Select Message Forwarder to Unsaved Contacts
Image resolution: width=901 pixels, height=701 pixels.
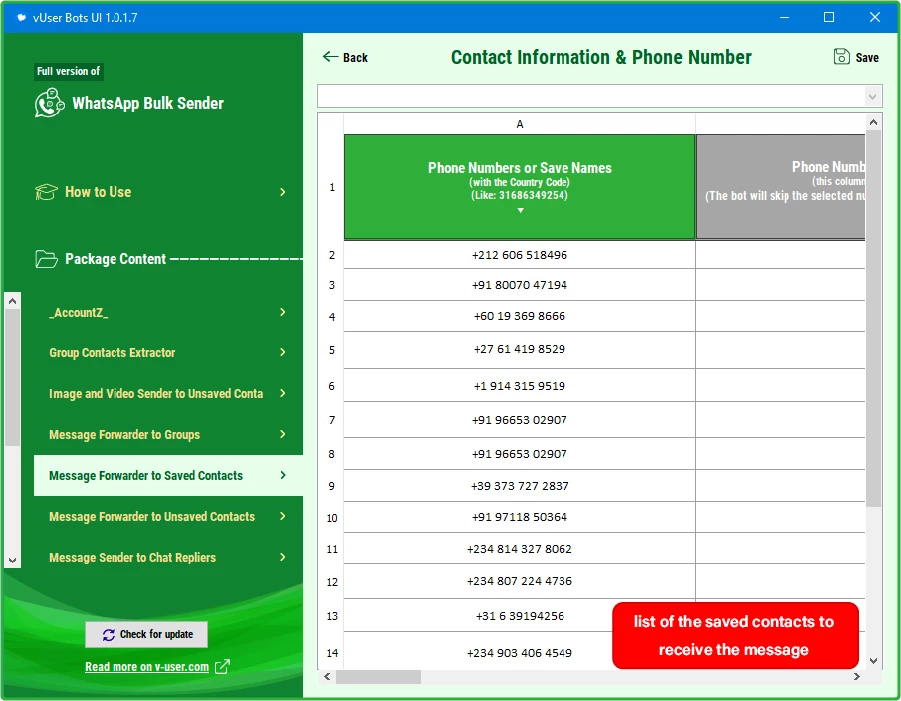168,516
